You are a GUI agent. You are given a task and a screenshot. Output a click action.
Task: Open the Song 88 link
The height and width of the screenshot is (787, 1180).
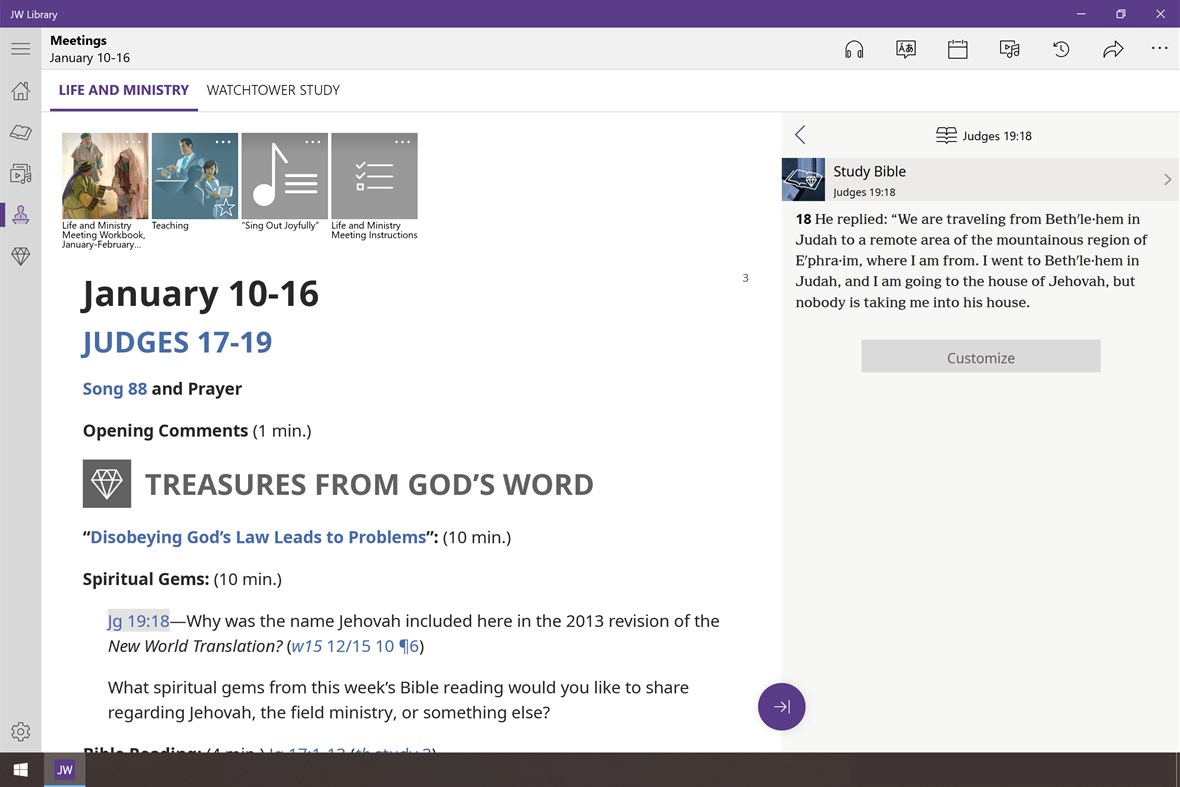[113, 389]
